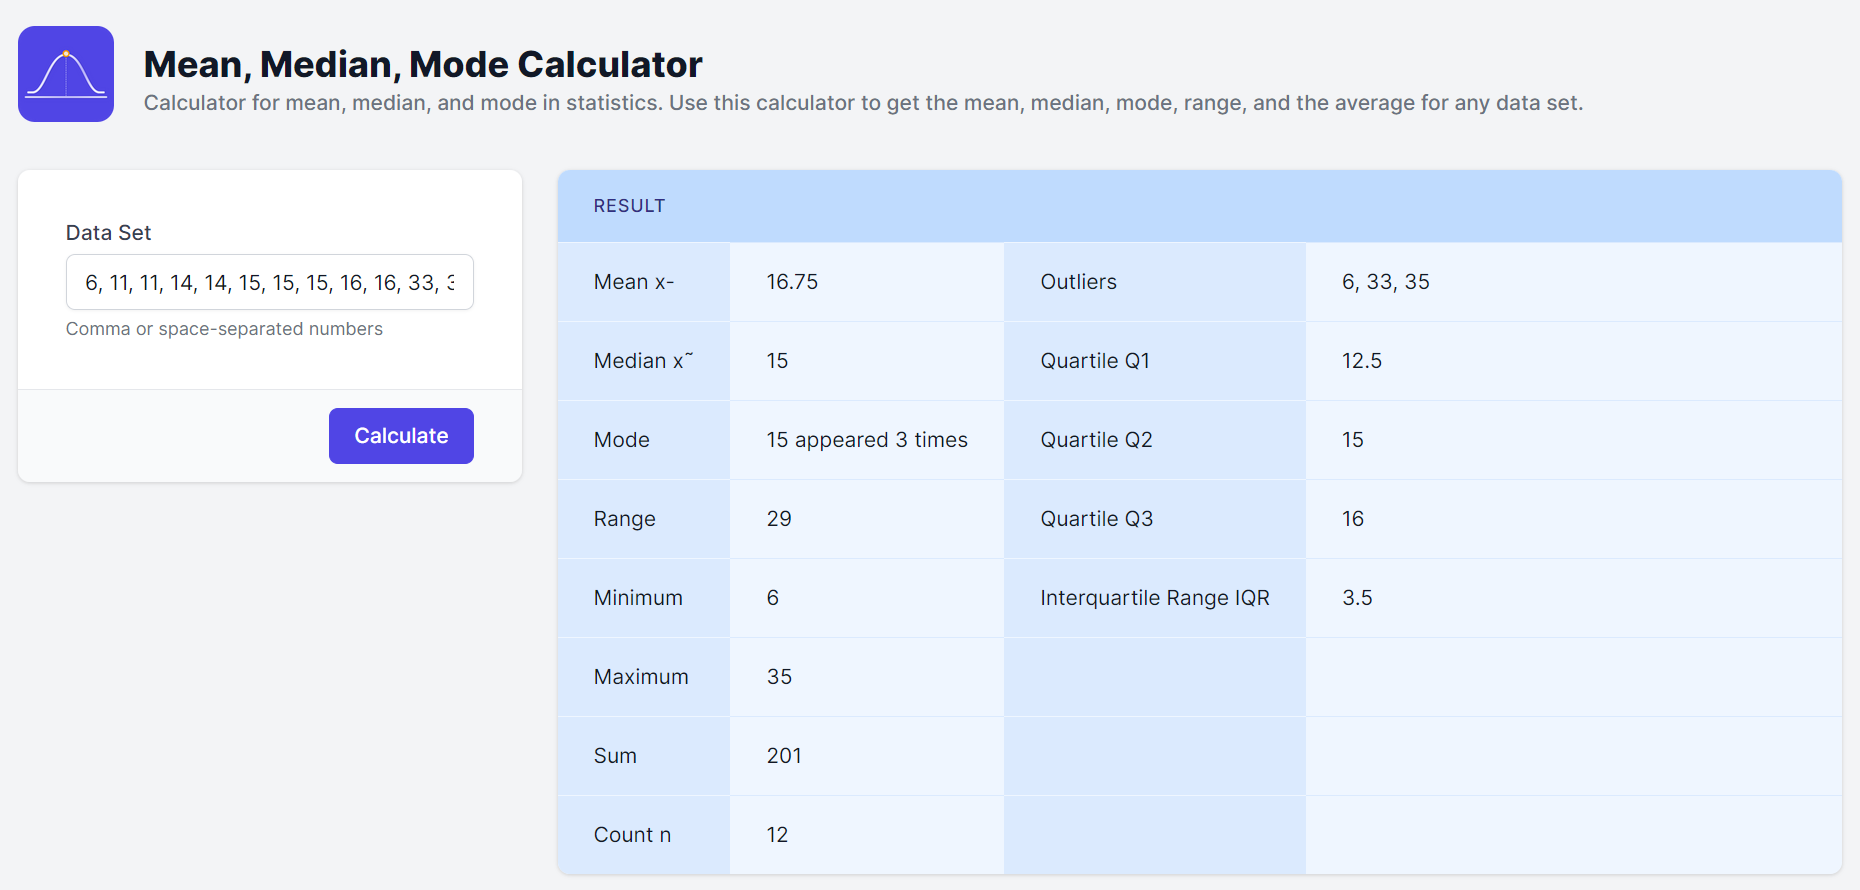Click the IQR value 3.5
The width and height of the screenshot is (1860, 890).
tap(1357, 598)
